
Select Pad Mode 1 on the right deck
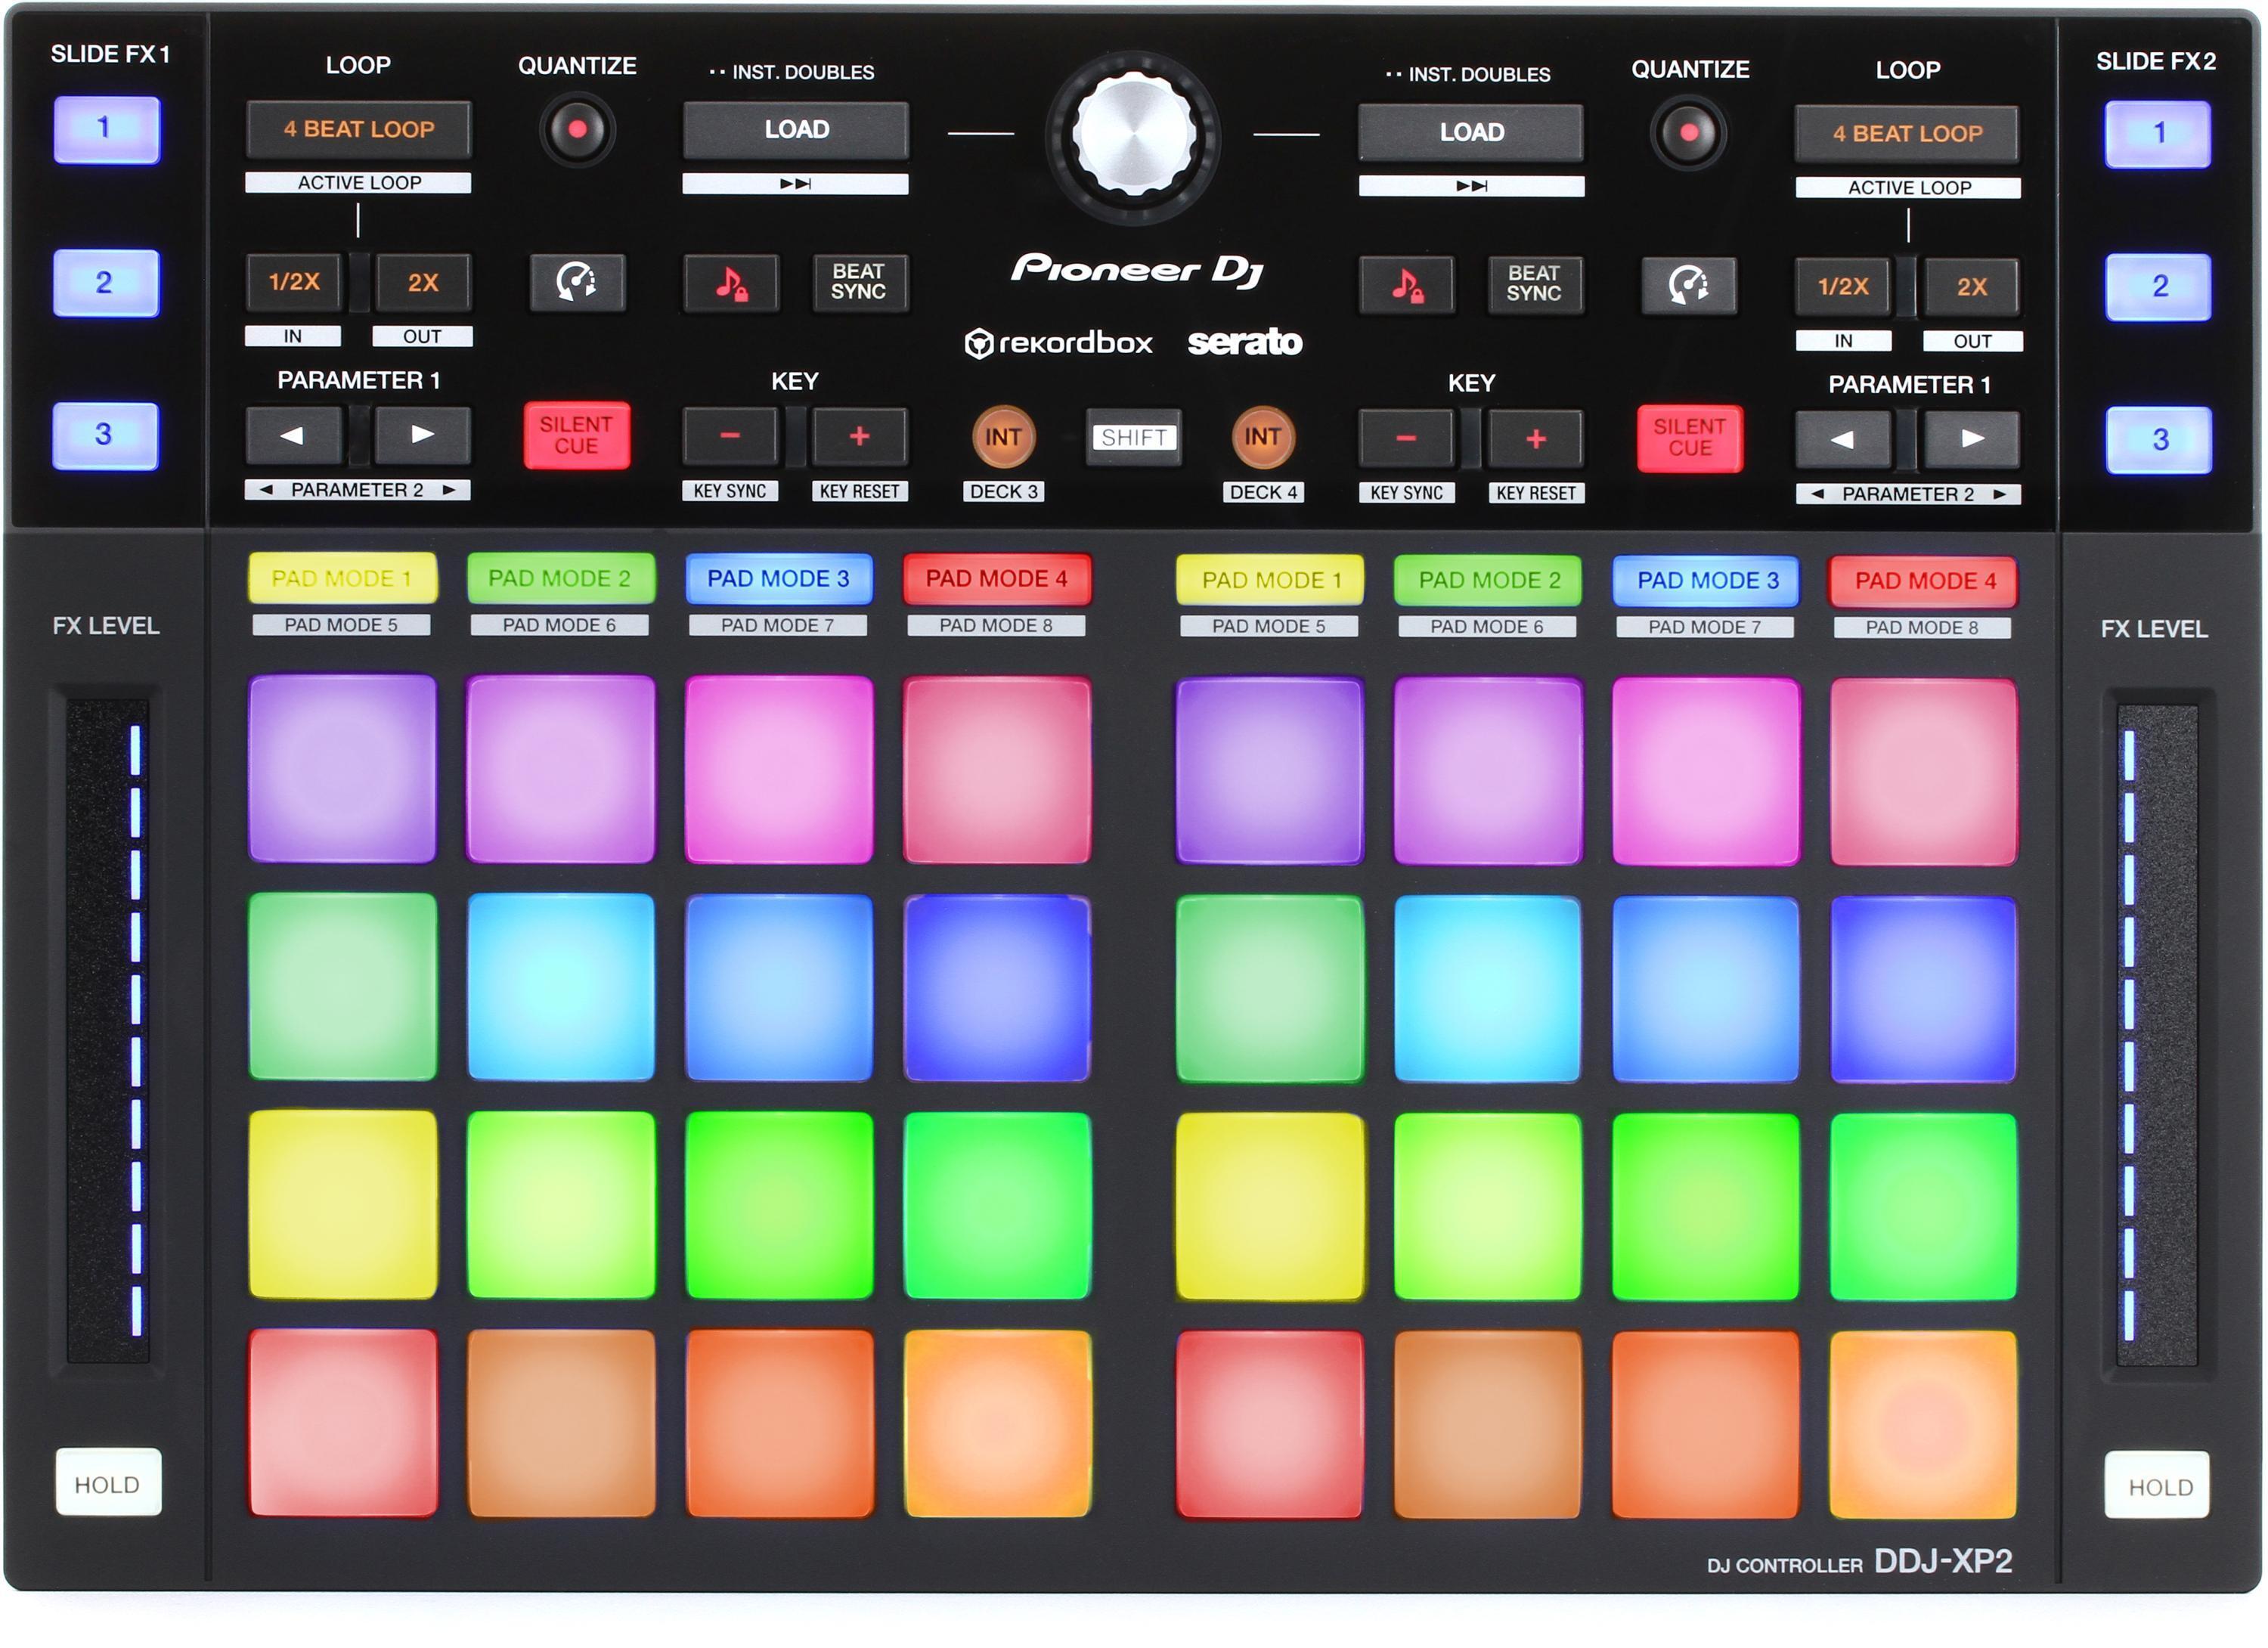[x=1270, y=578]
